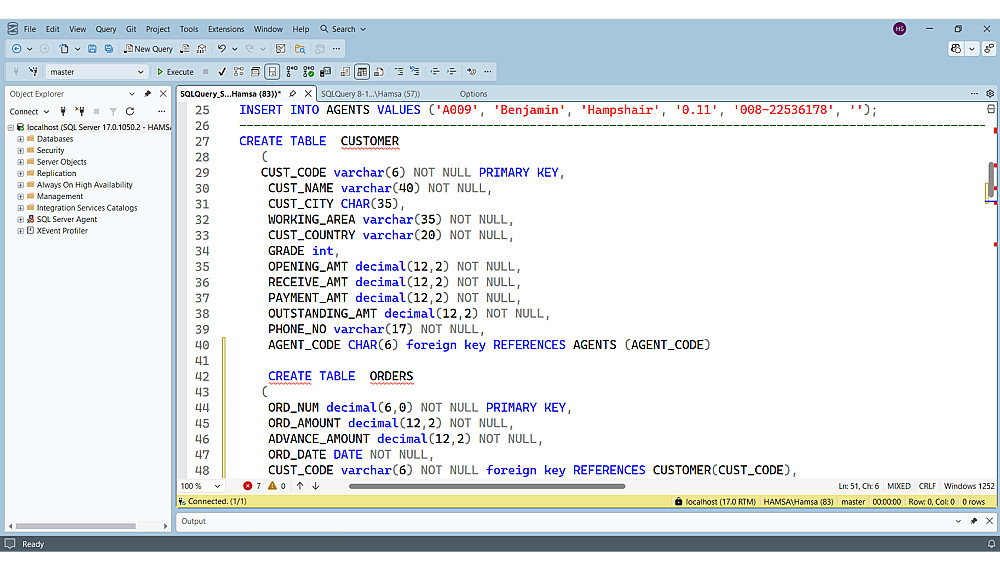The image size is (1000, 571).
Task: Expand the Databases tree node
Action: [19, 139]
